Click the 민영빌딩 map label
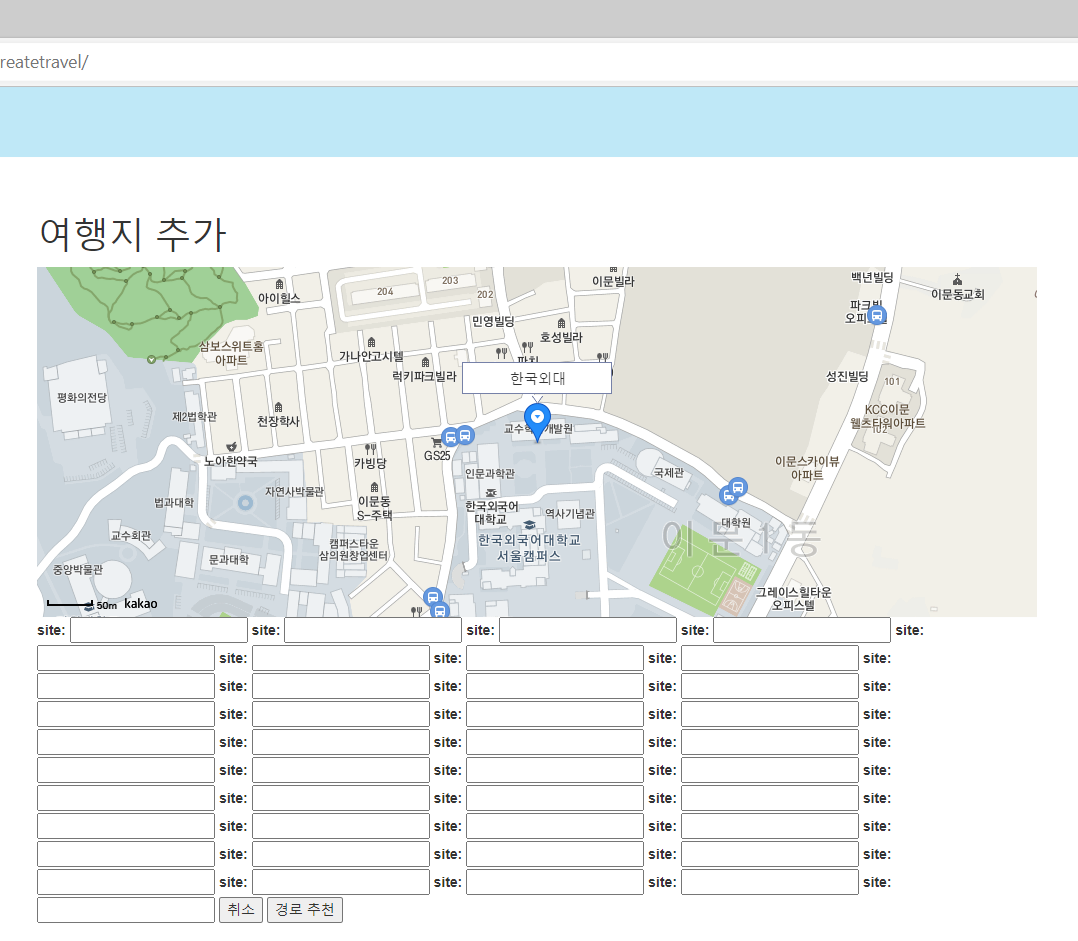Image resolution: width=1078 pixels, height=941 pixels. pos(493,321)
